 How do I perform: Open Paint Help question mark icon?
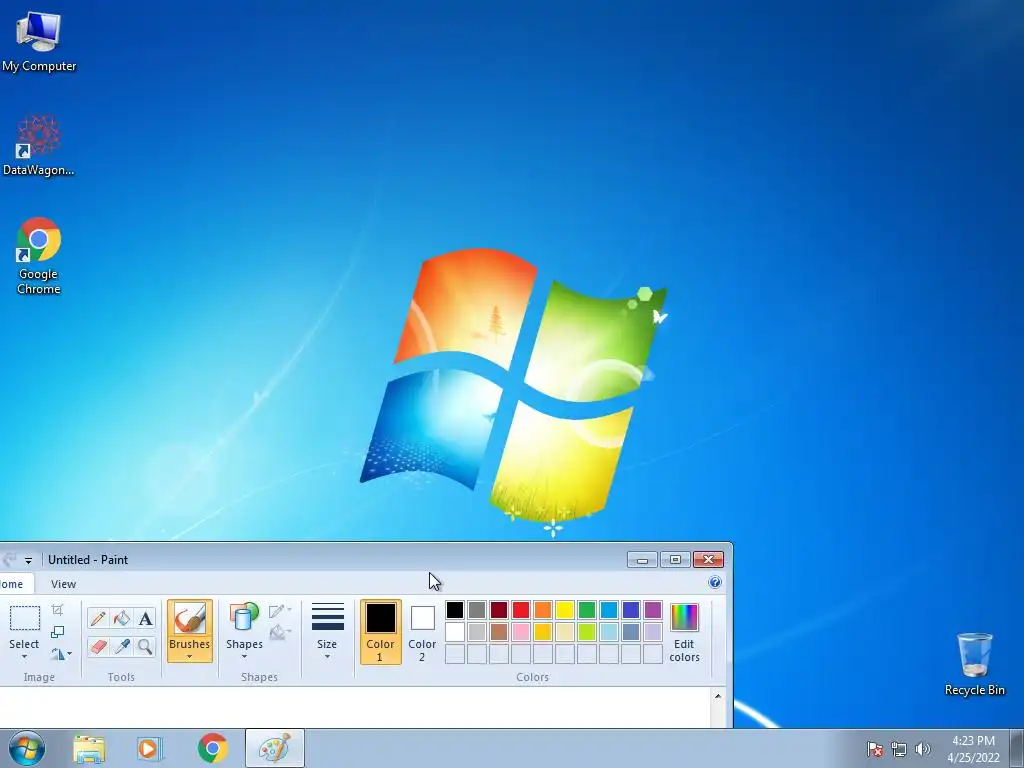(715, 582)
